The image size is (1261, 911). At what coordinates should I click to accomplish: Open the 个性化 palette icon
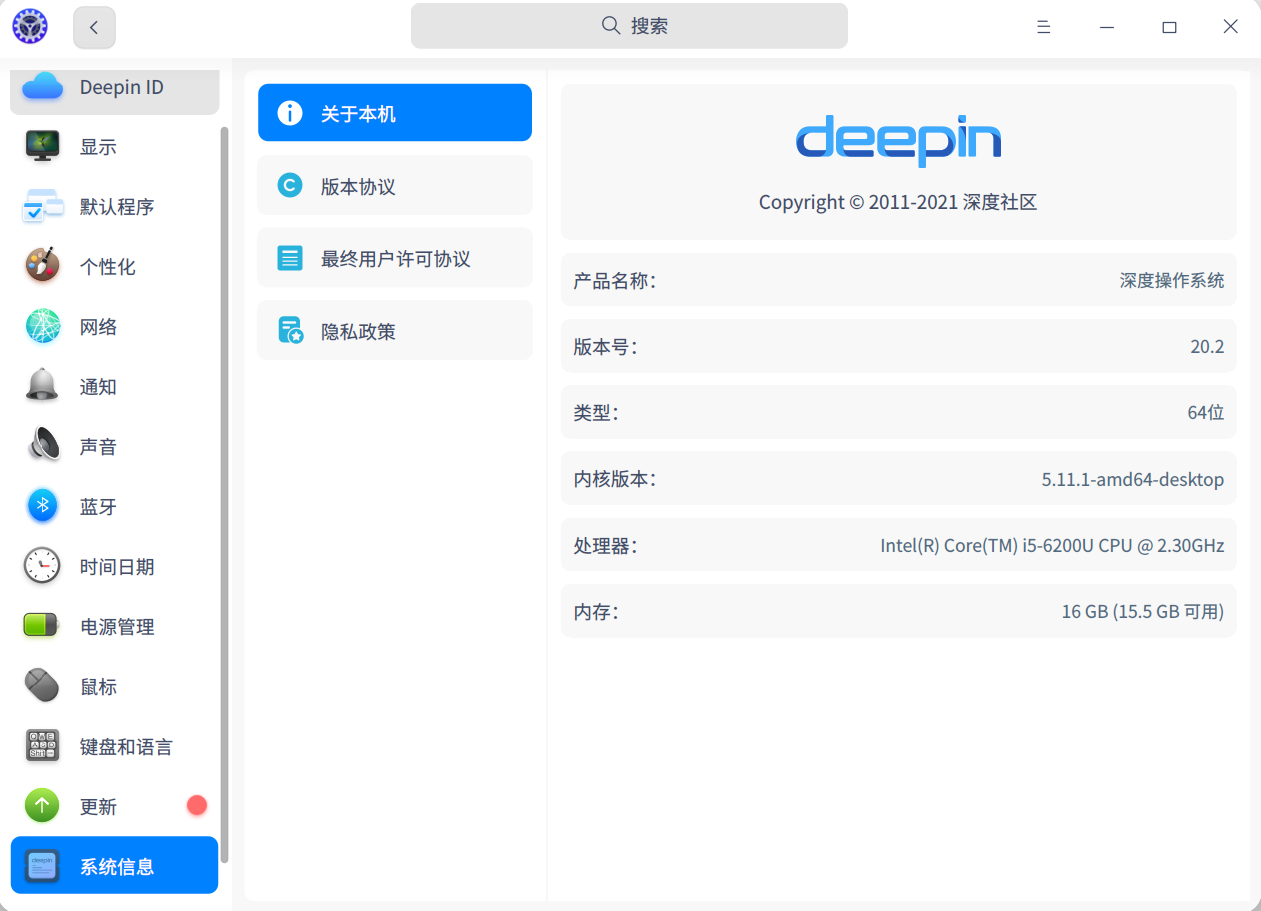point(43,266)
